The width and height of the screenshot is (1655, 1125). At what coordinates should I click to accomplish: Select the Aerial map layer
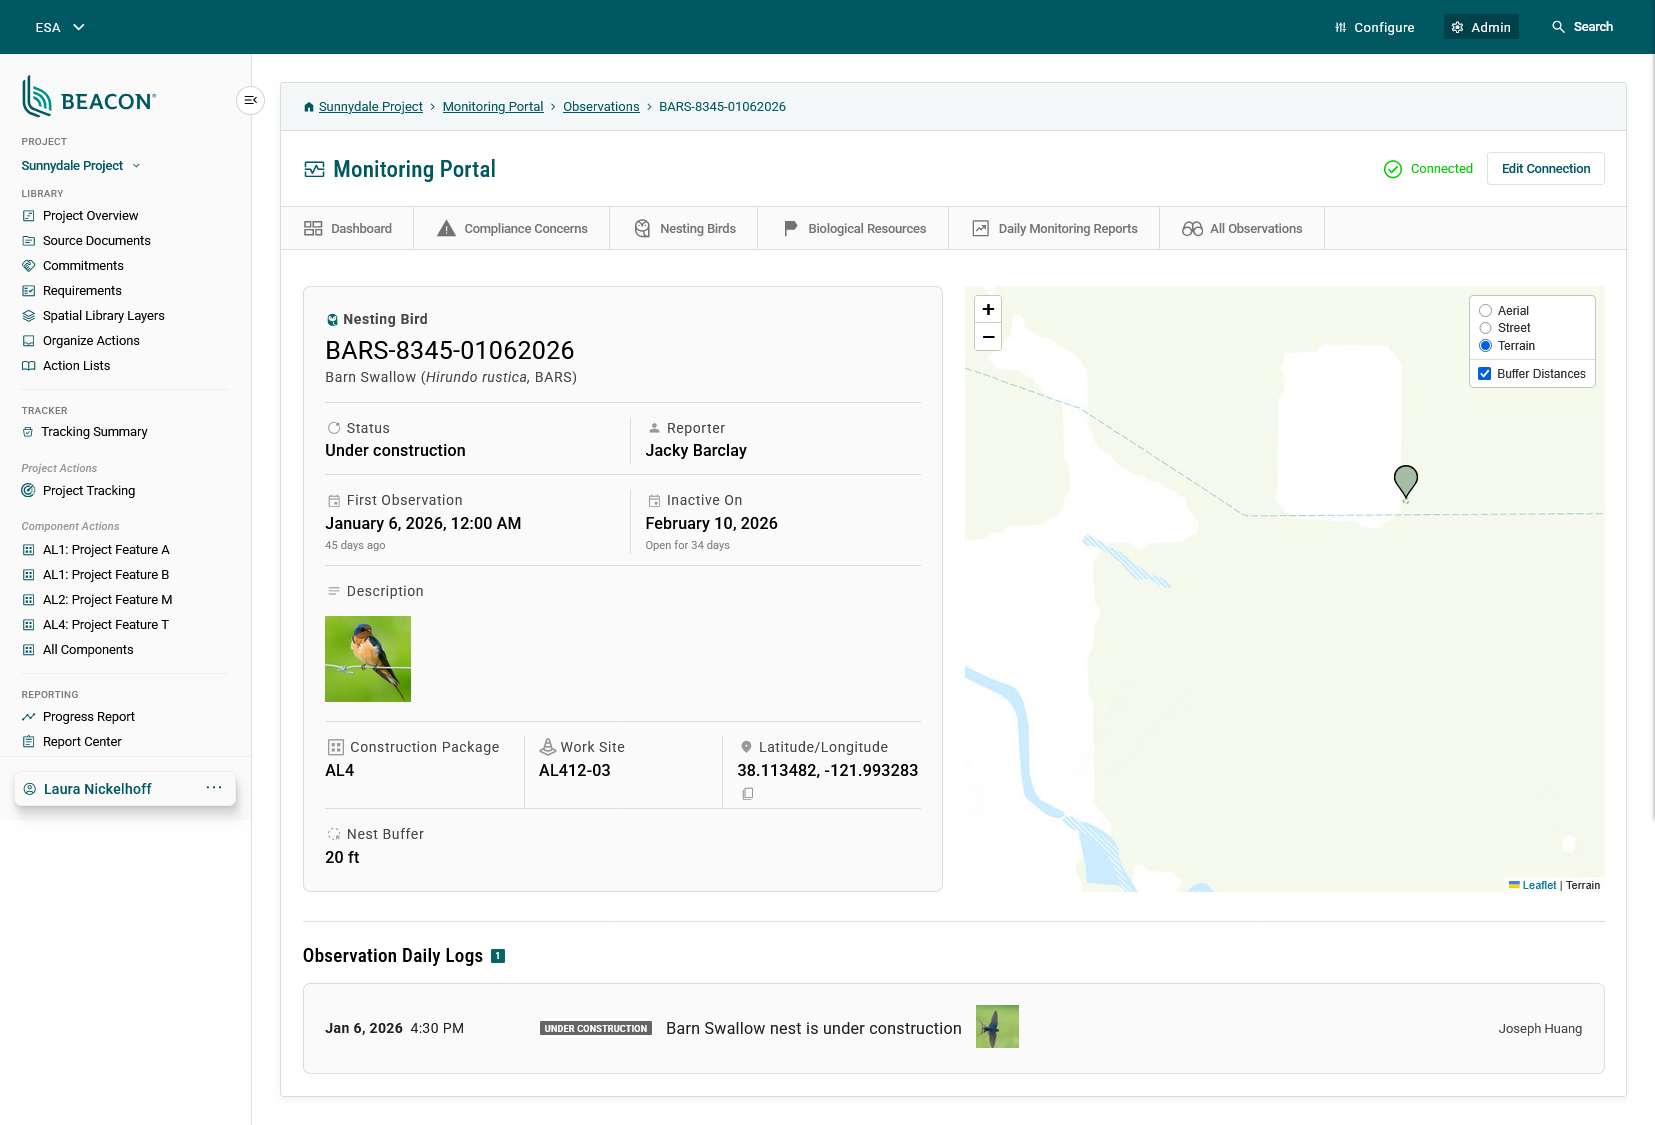click(x=1486, y=311)
